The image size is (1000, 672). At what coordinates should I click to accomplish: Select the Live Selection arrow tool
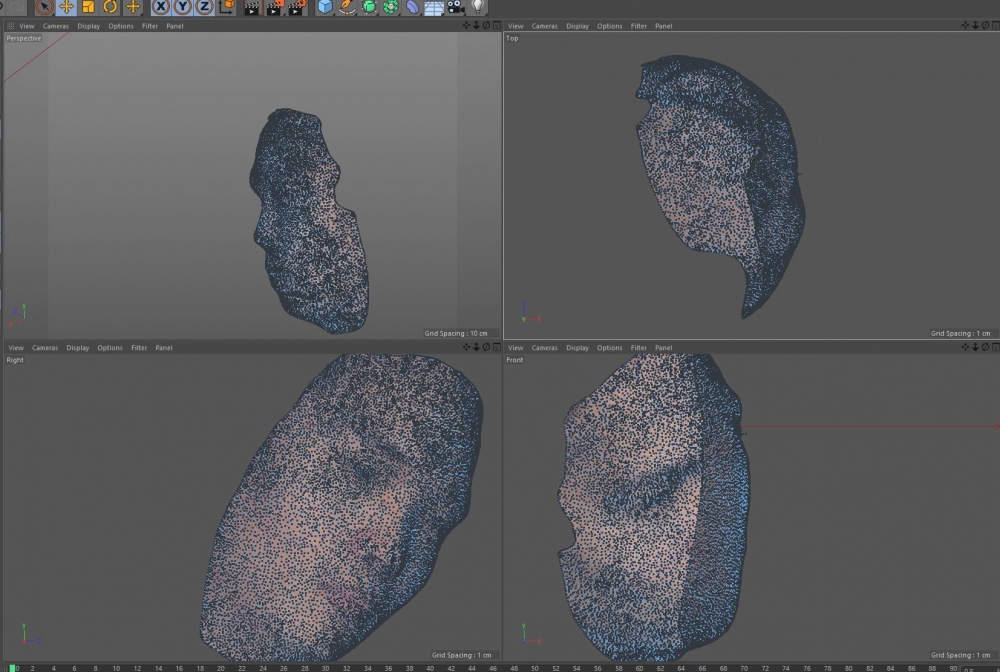click(x=45, y=6)
